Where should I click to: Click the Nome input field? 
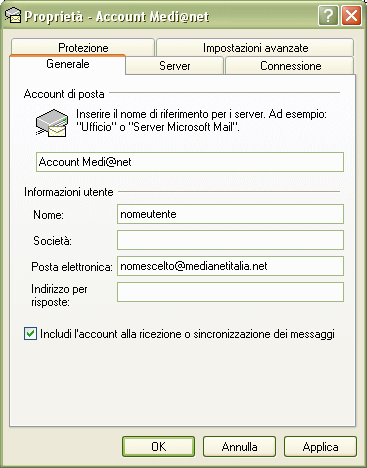(230, 214)
